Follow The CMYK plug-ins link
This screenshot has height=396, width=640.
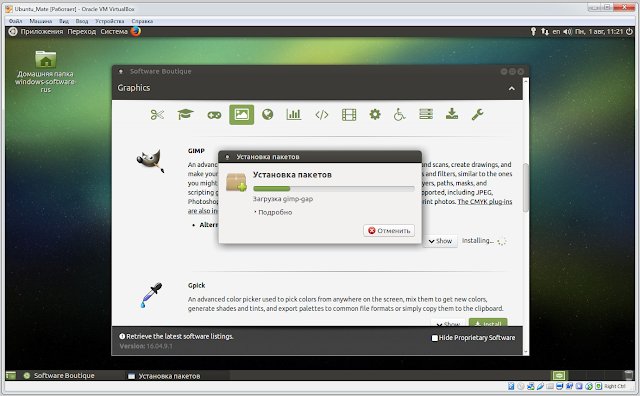484,202
